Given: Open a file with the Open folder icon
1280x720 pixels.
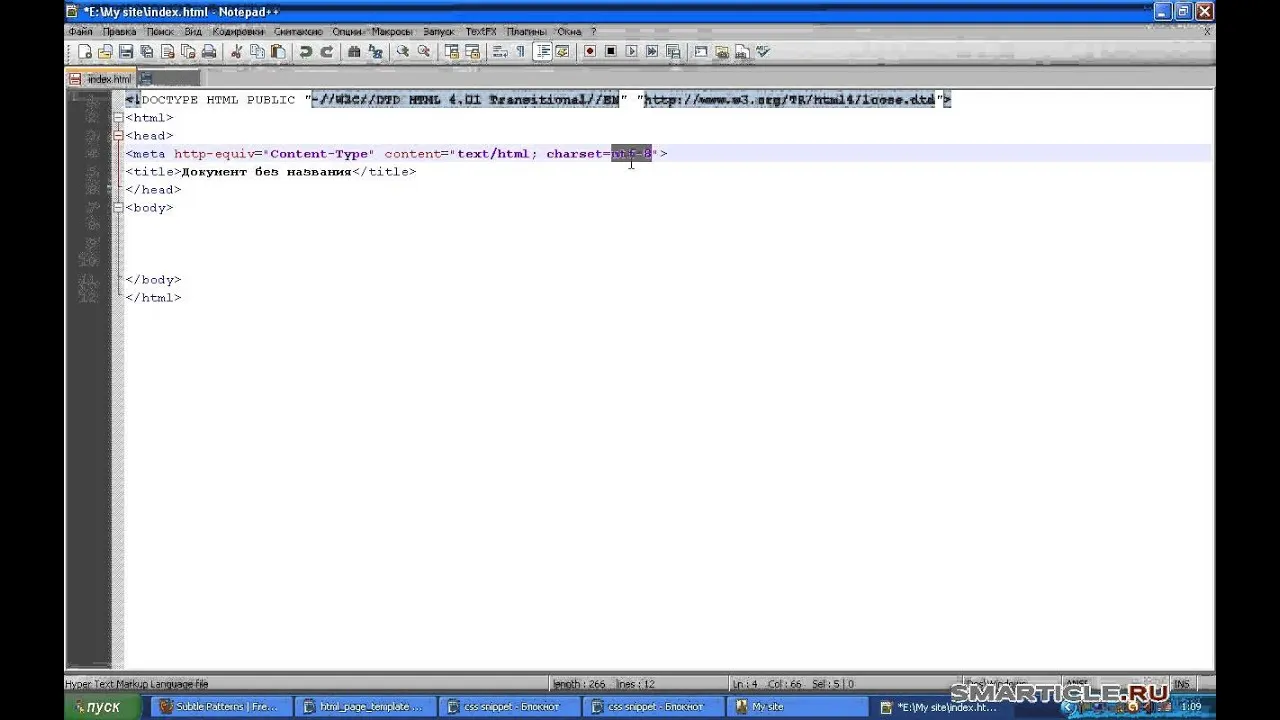Looking at the screenshot, I should [x=105, y=52].
